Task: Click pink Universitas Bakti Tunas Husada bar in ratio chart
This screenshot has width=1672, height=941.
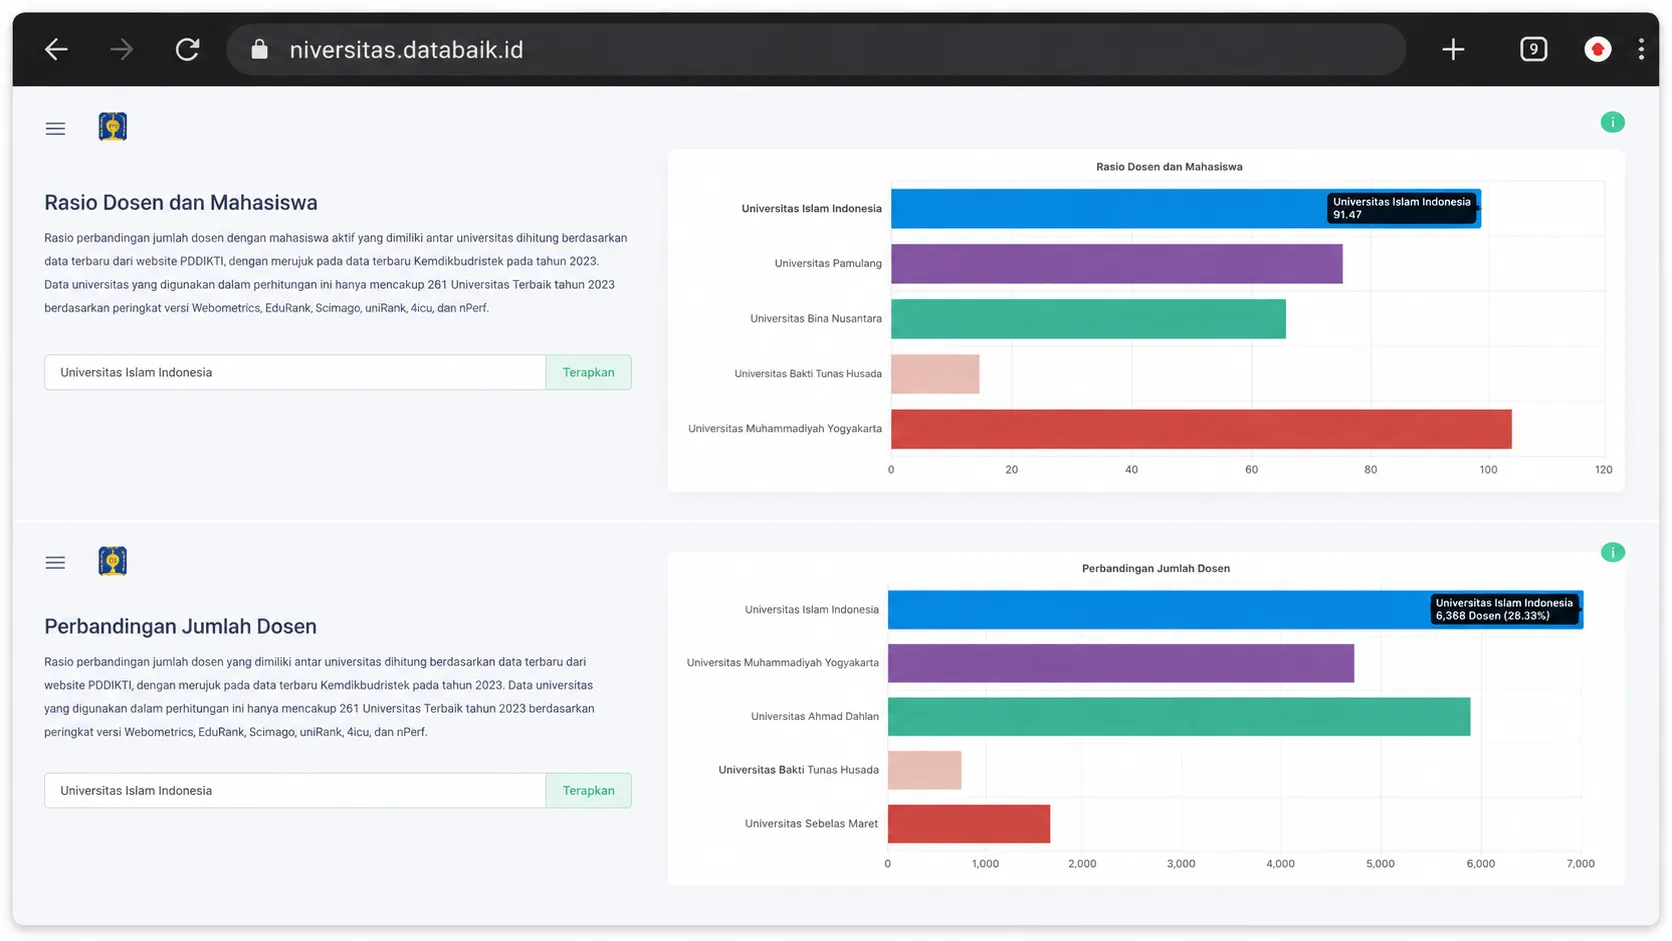Action: [935, 374]
